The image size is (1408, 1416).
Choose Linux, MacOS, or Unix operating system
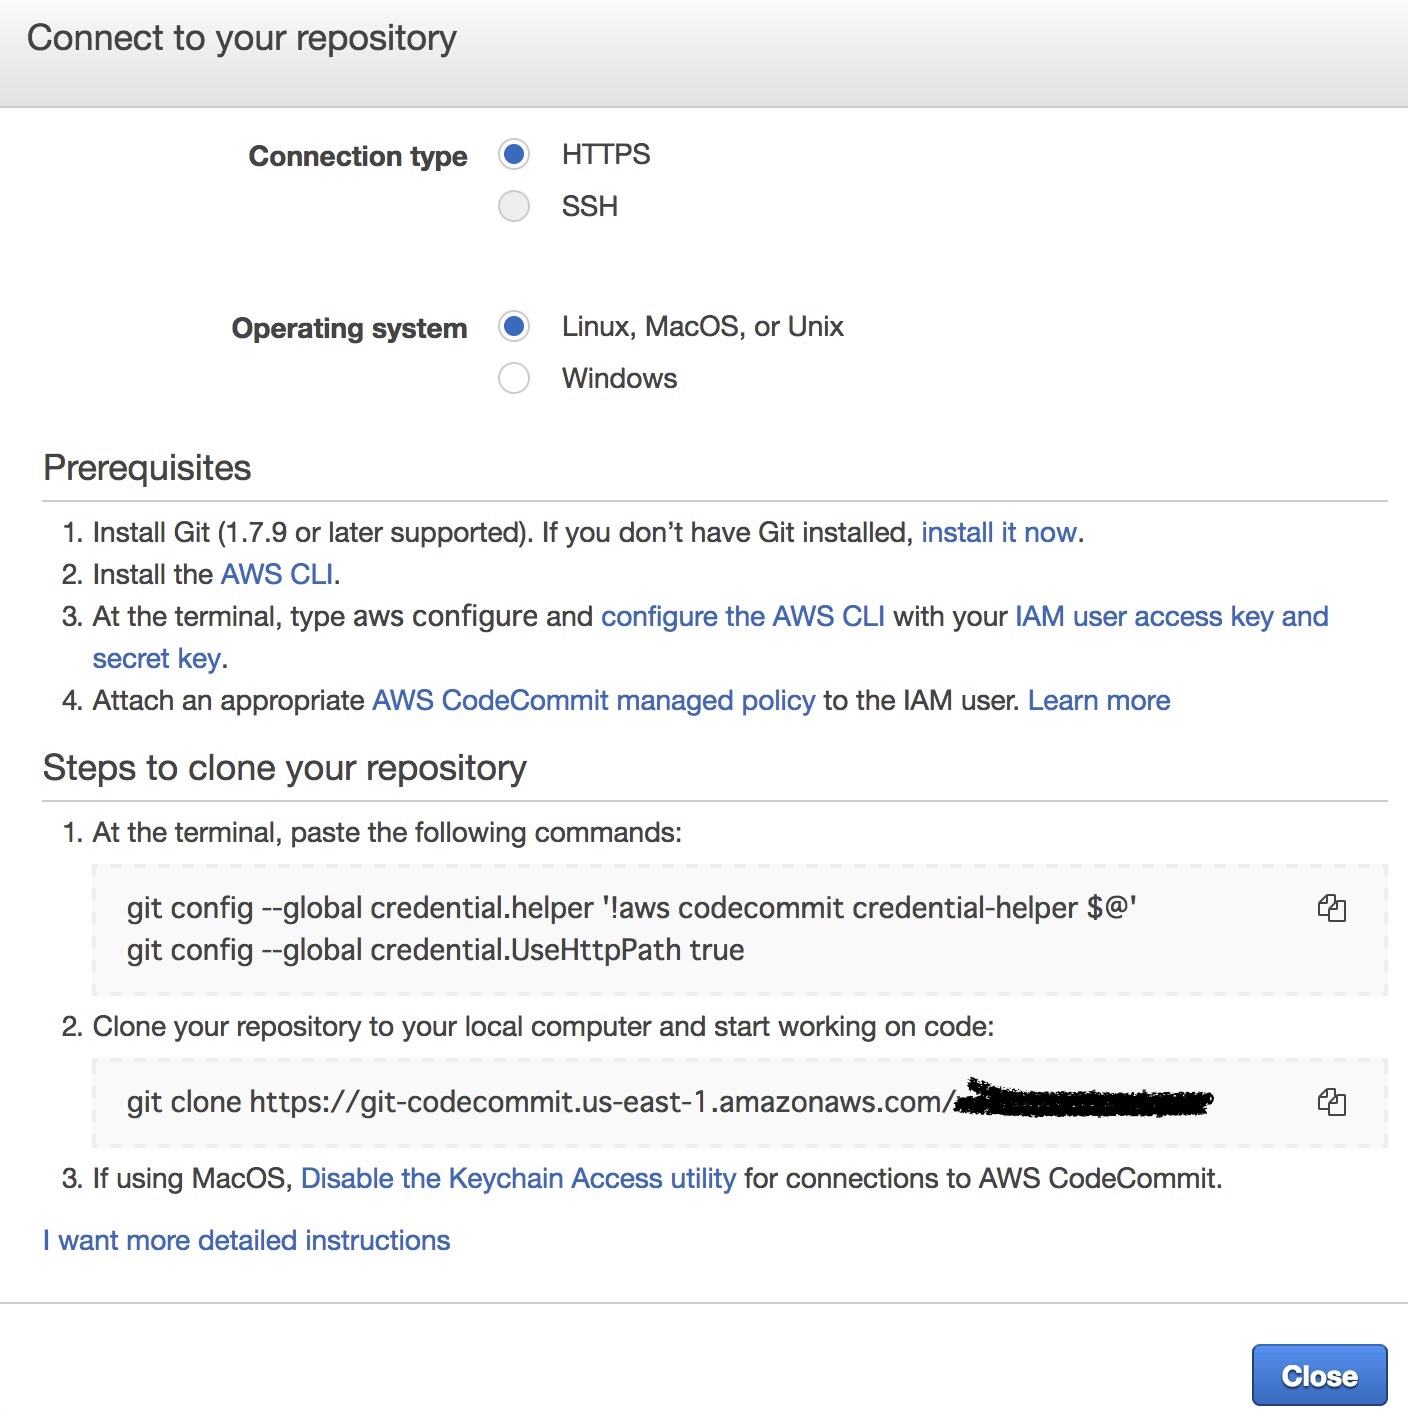(x=514, y=326)
